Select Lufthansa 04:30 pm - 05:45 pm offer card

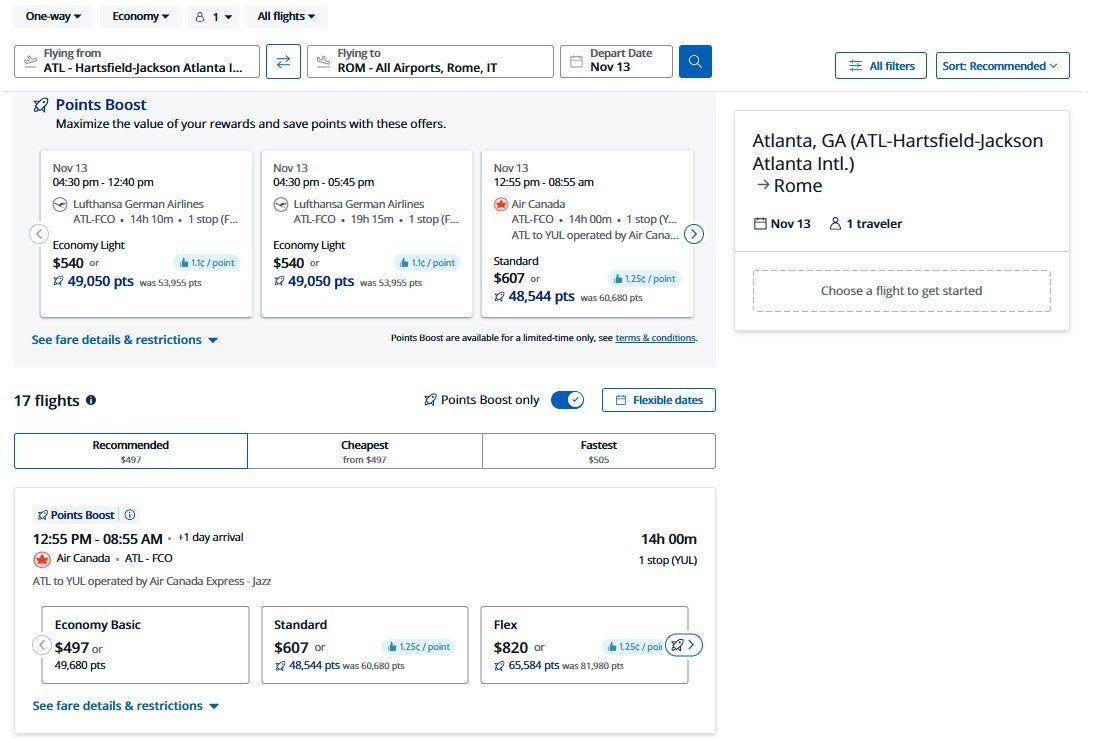coord(367,233)
